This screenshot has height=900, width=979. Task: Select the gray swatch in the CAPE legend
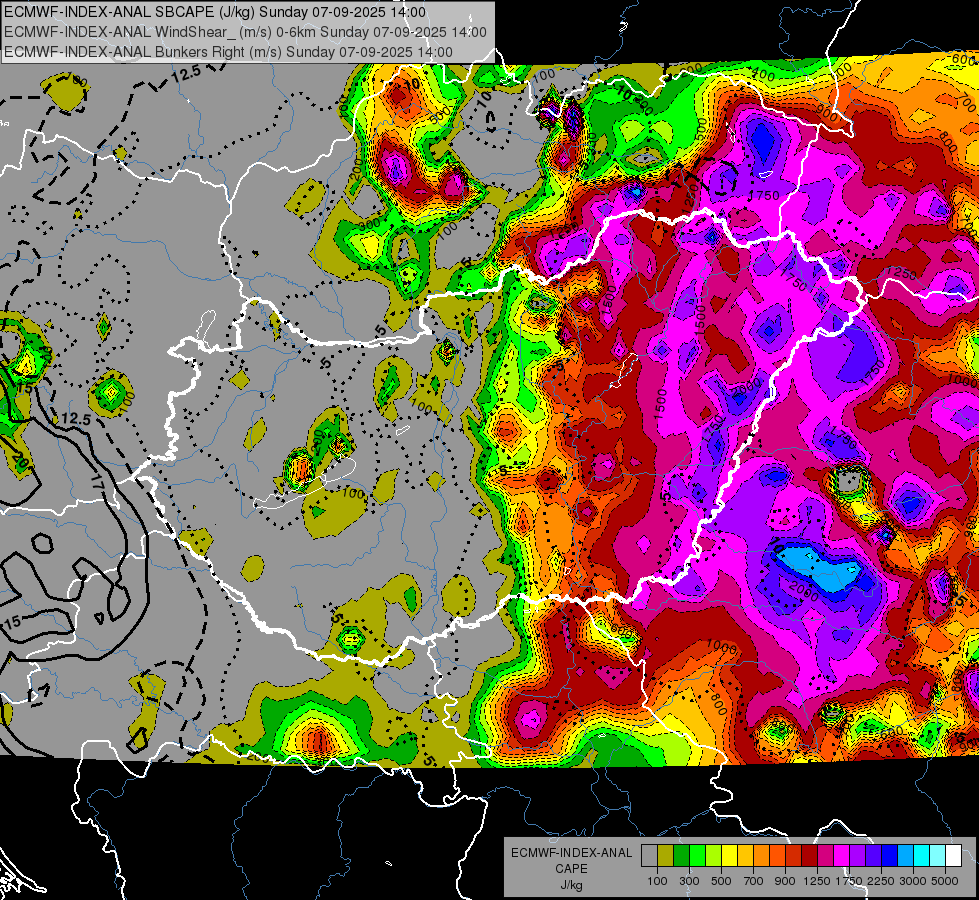tap(649, 856)
